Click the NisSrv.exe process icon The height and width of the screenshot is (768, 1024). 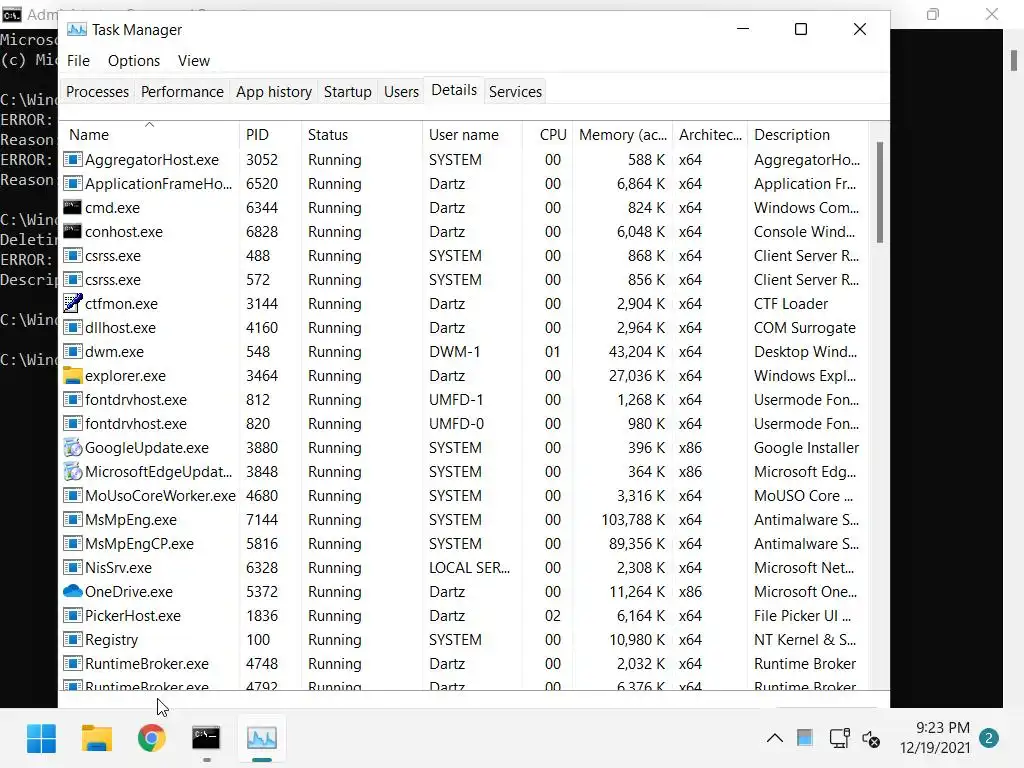(72, 568)
